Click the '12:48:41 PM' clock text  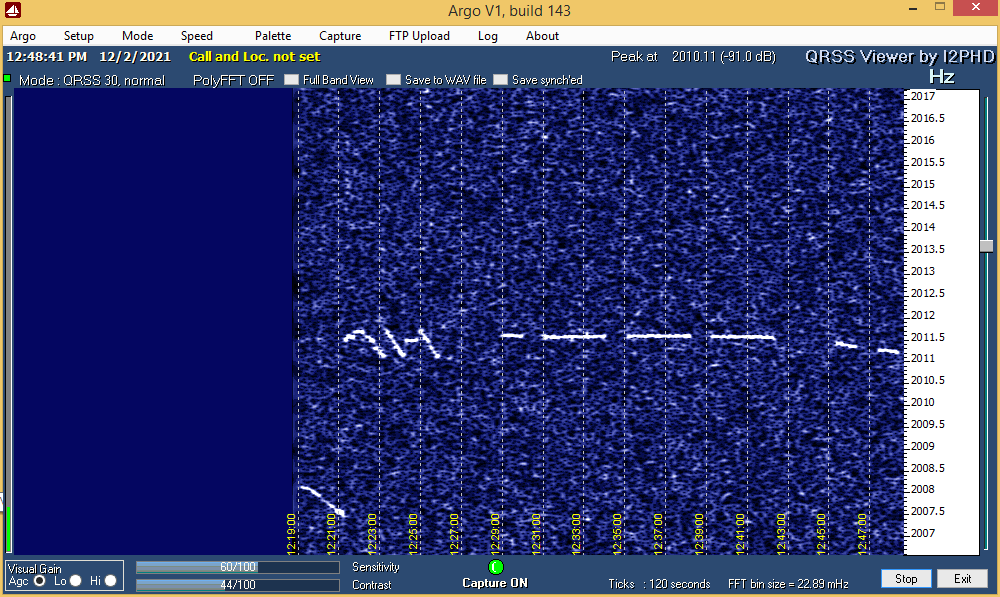click(47, 56)
